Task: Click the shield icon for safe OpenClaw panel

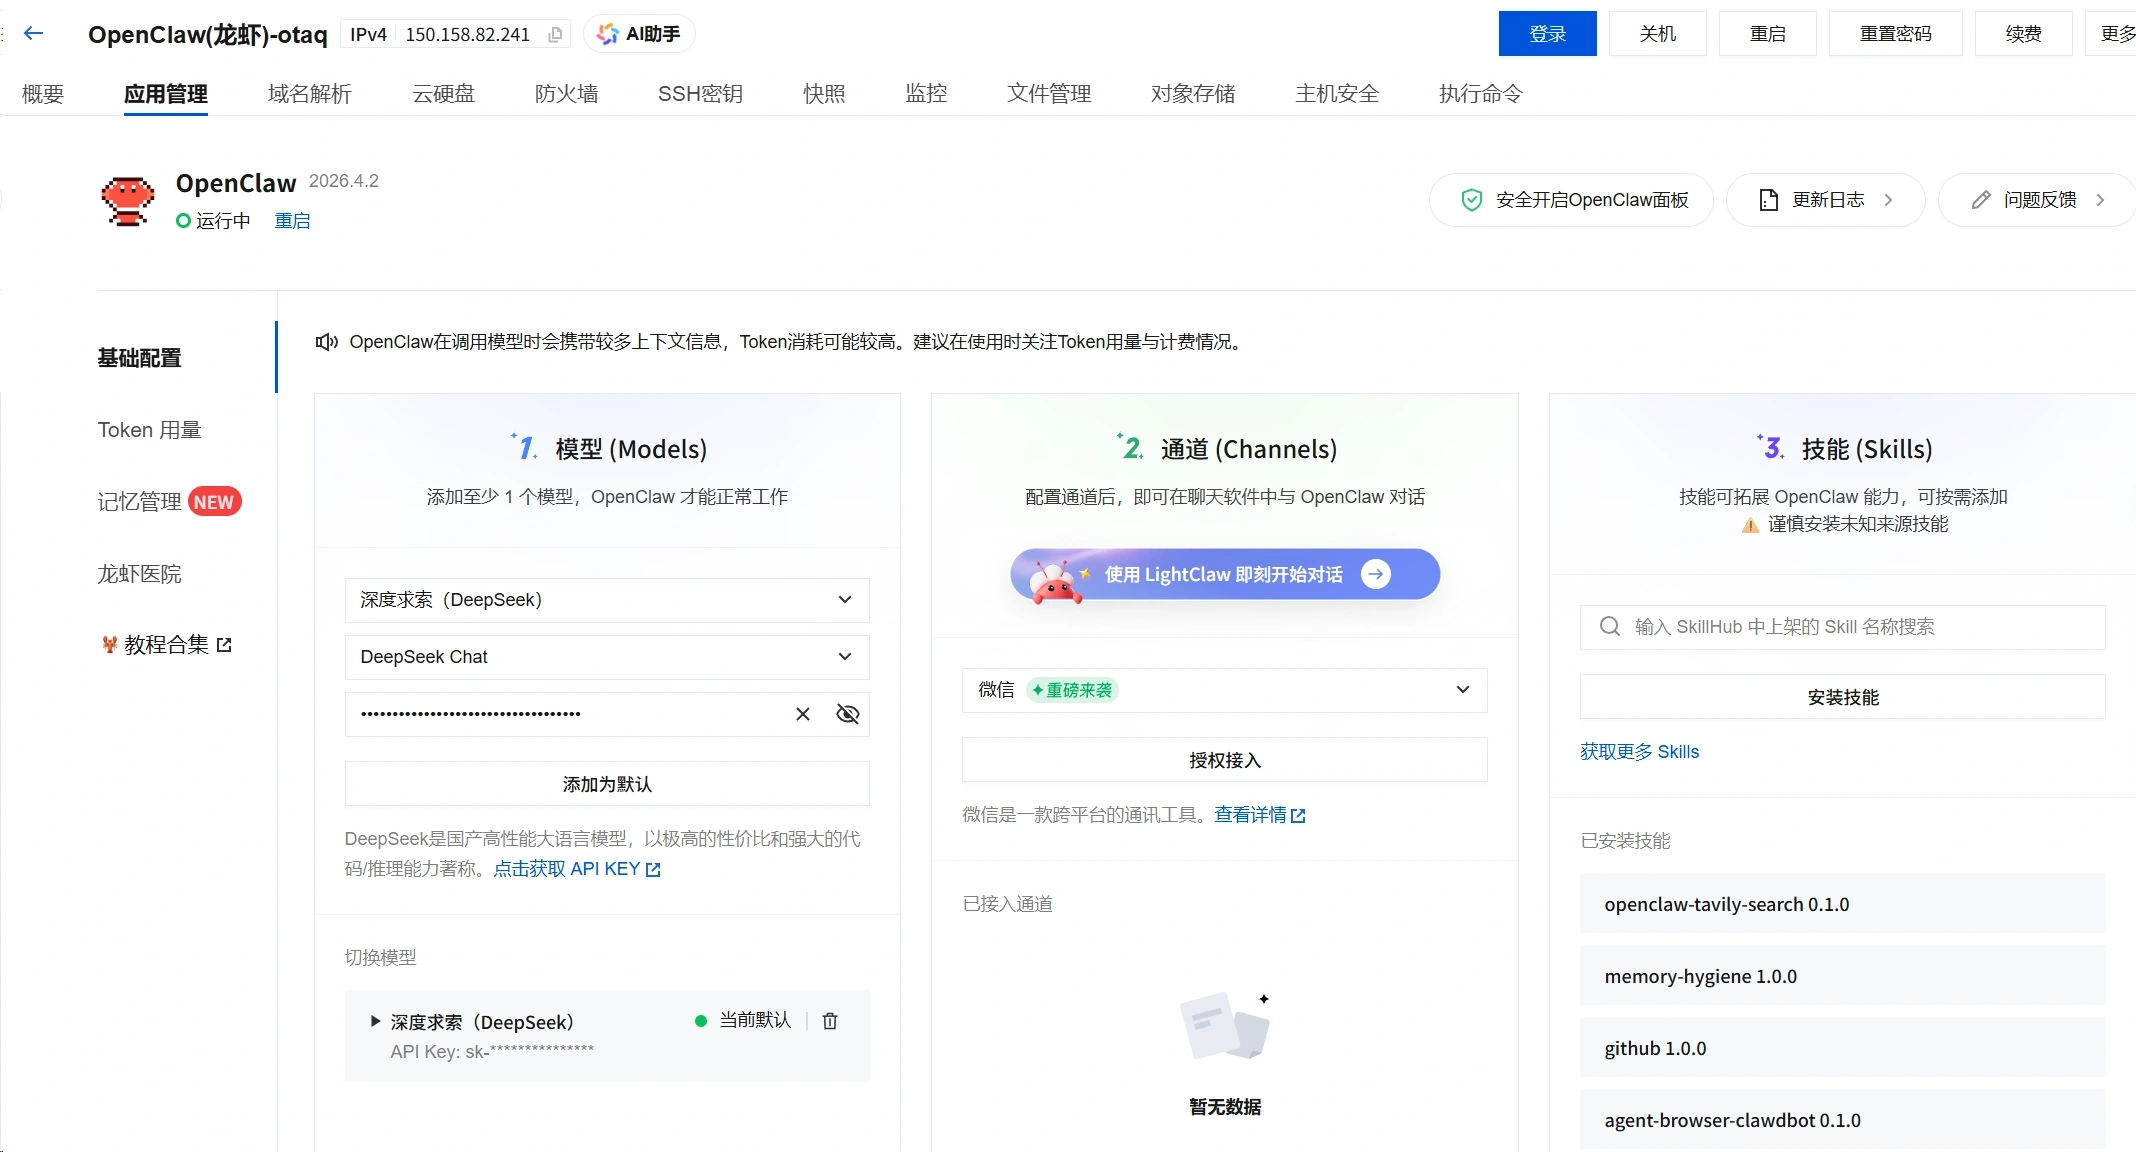Action: pos(1471,200)
